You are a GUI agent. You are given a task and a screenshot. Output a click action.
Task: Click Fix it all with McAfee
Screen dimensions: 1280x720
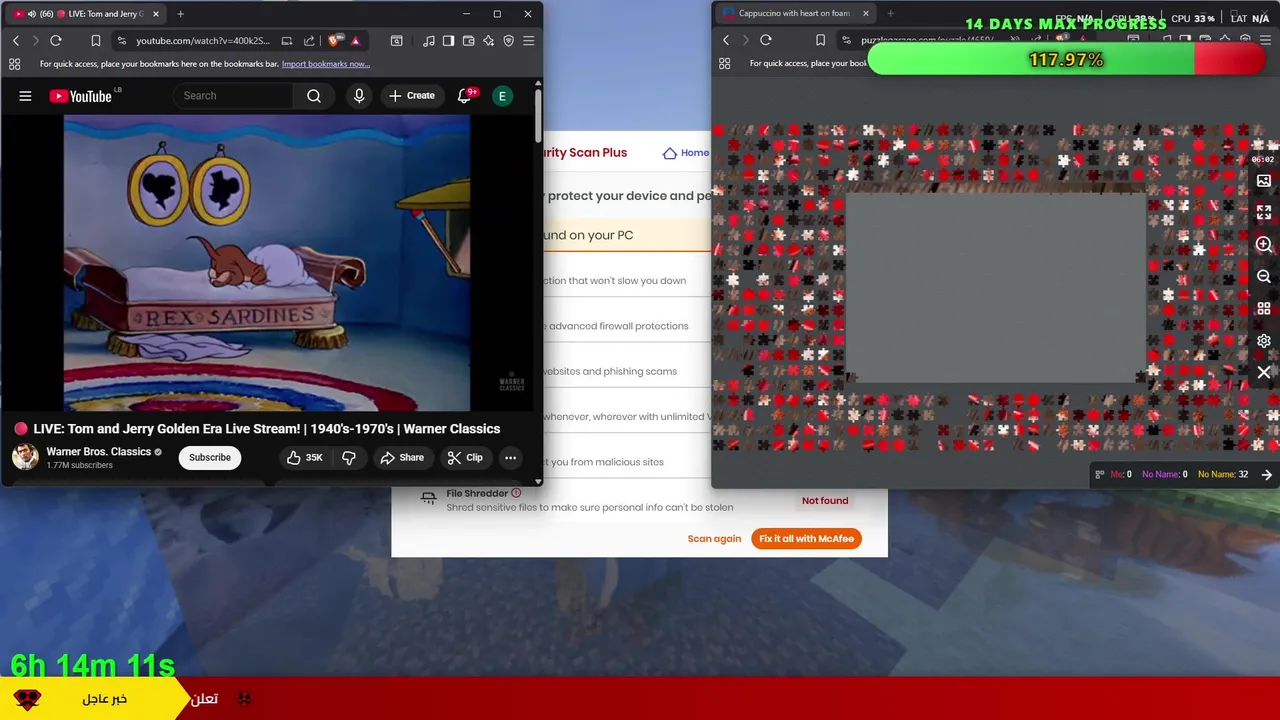click(806, 539)
